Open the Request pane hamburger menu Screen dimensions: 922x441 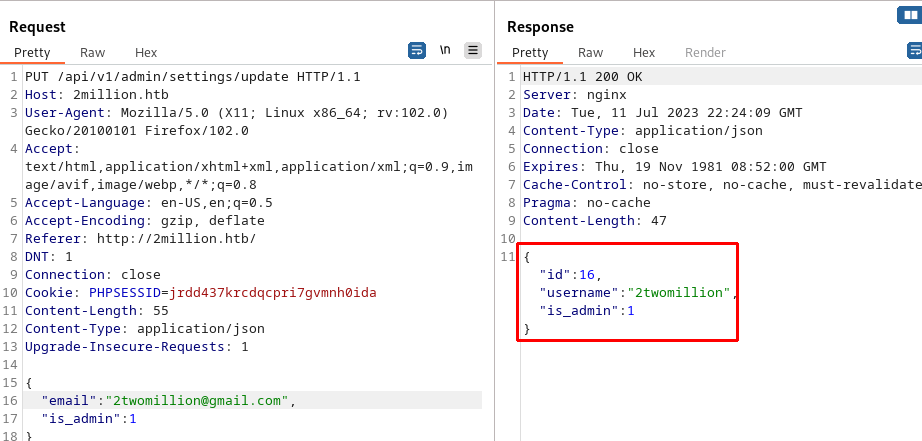click(x=473, y=51)
